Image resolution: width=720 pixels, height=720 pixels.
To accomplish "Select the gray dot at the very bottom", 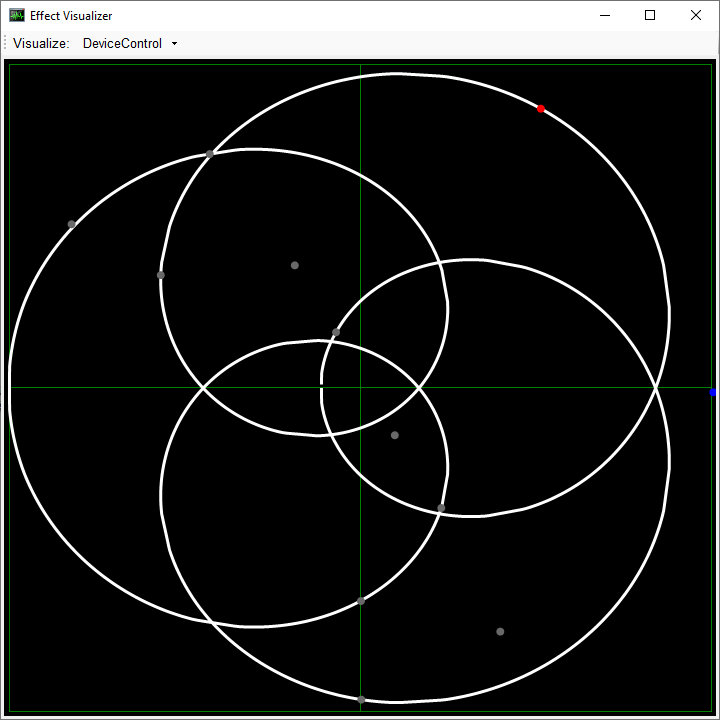I will [x=361, y=699].
